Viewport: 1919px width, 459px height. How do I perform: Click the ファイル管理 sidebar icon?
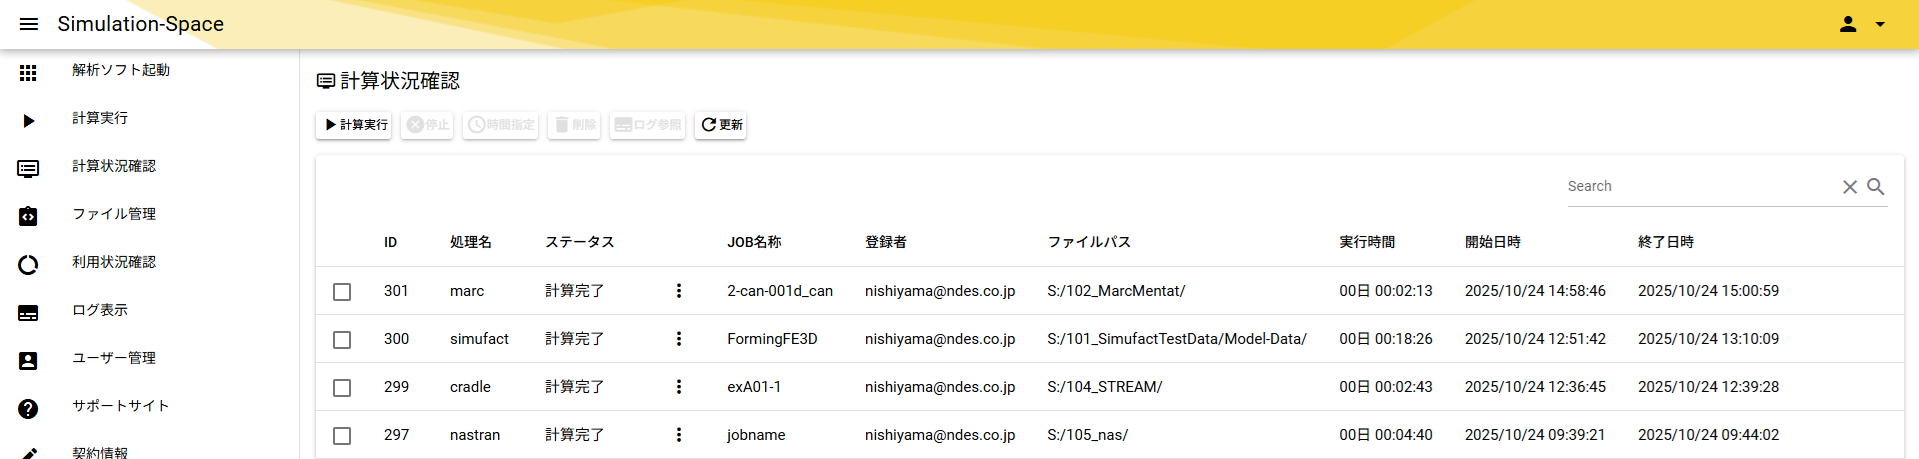tap(28, 216)
